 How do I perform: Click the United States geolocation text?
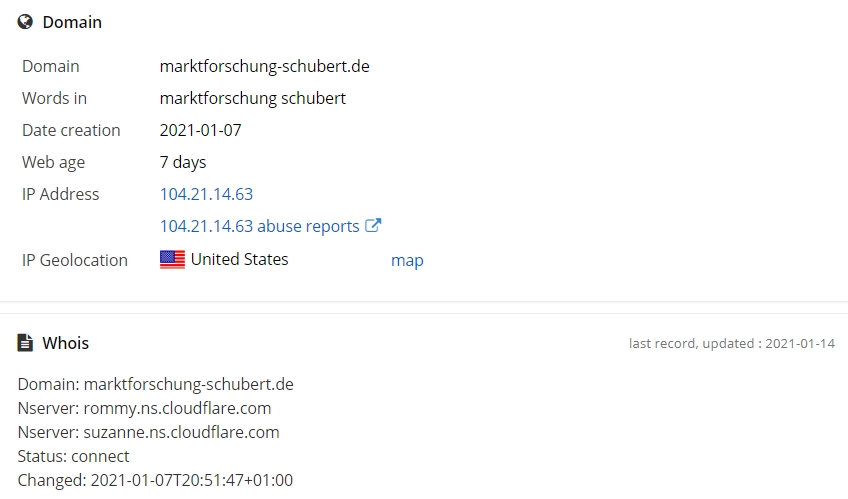click(240, 260)
